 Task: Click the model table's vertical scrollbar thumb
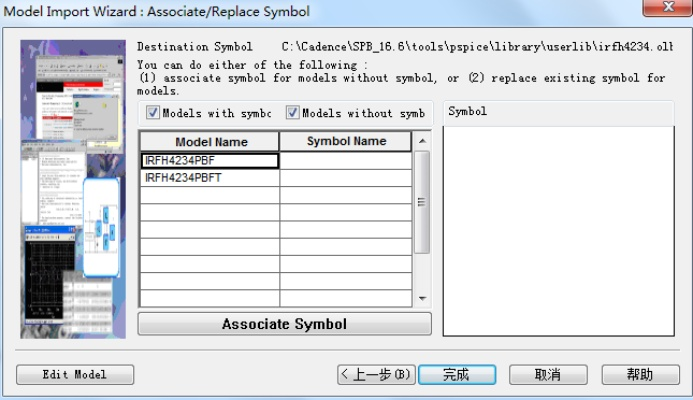pyautogui.click(x=422, y=202)
